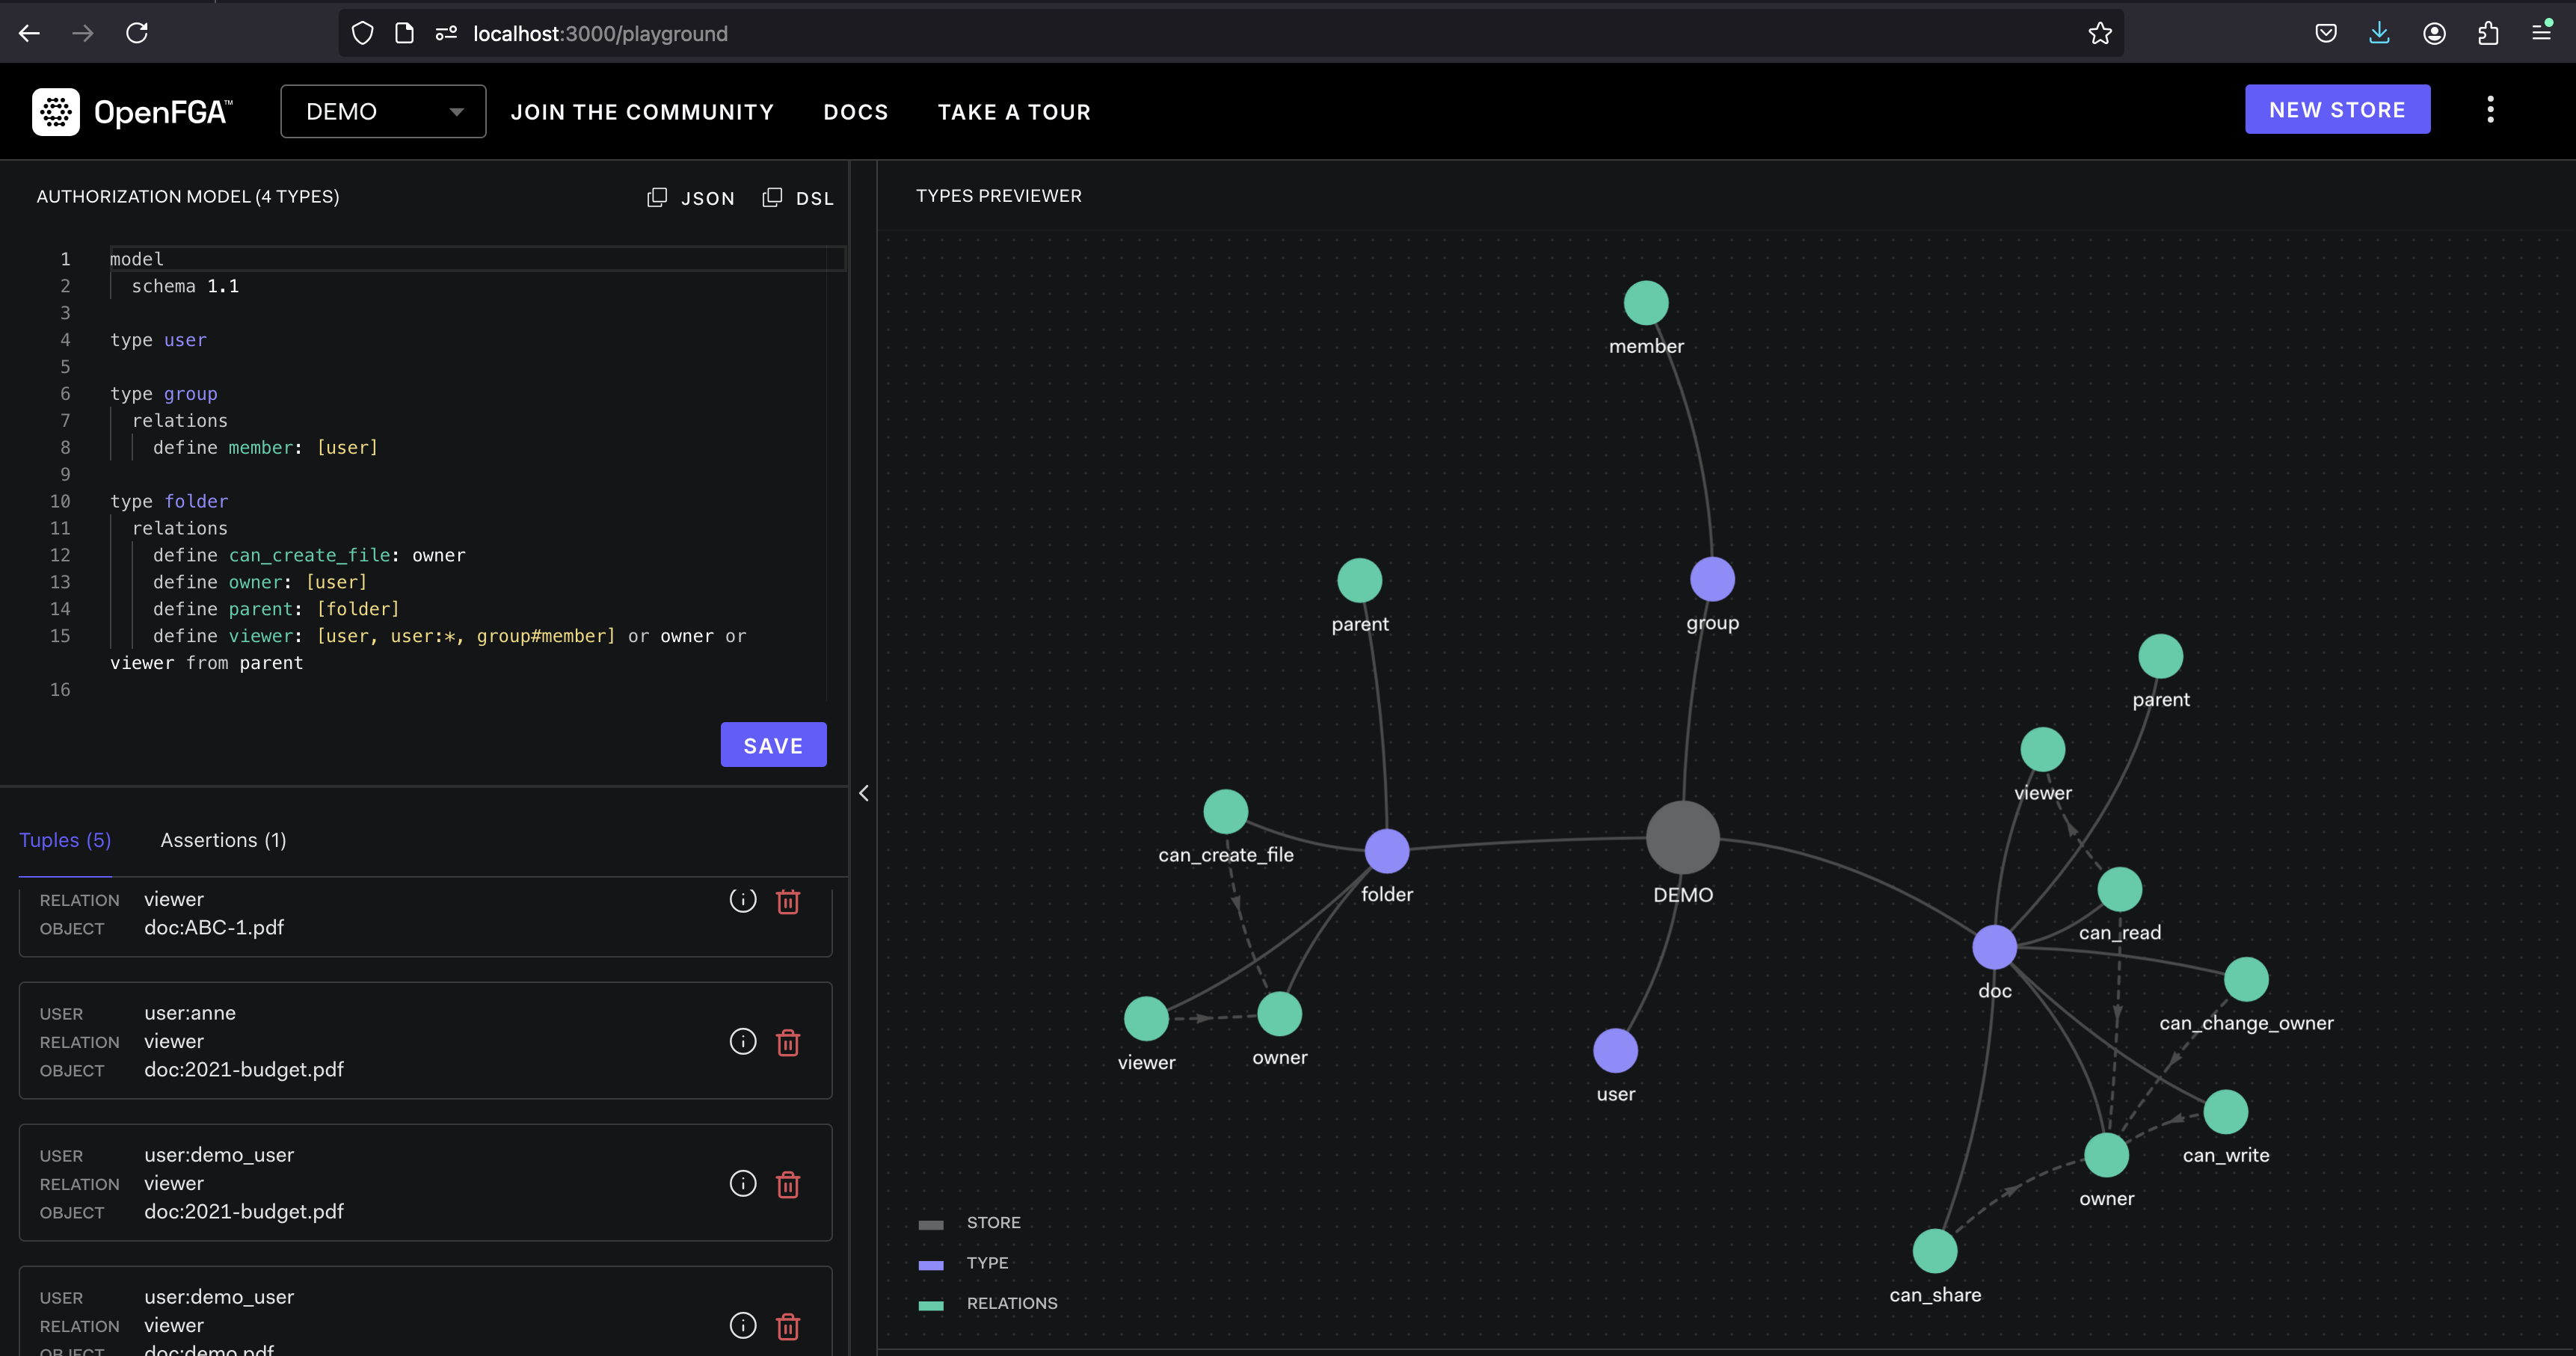This screenshot has height=1356, width=2576.
Task: Click the DOCS menu item
Action: tap(855, 111)
